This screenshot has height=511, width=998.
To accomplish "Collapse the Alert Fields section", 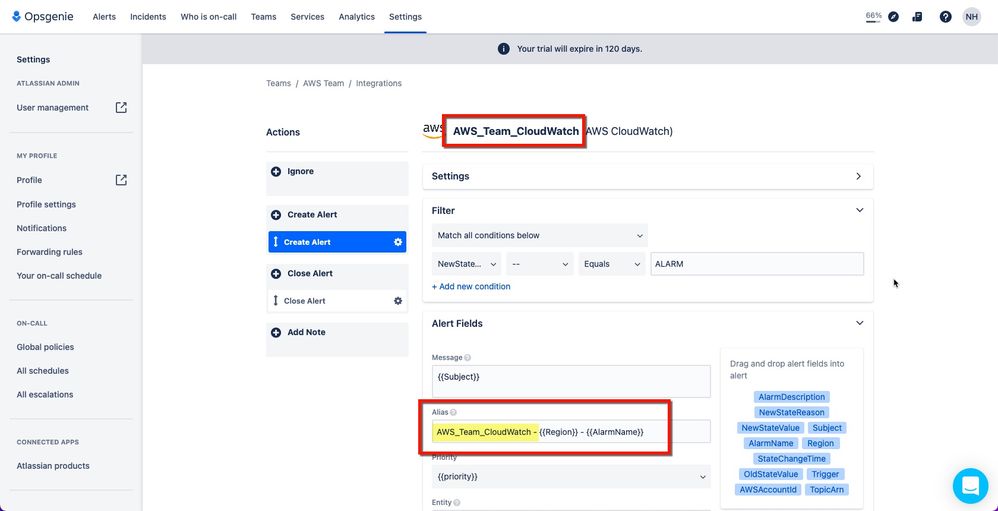I will pos(859,323).
